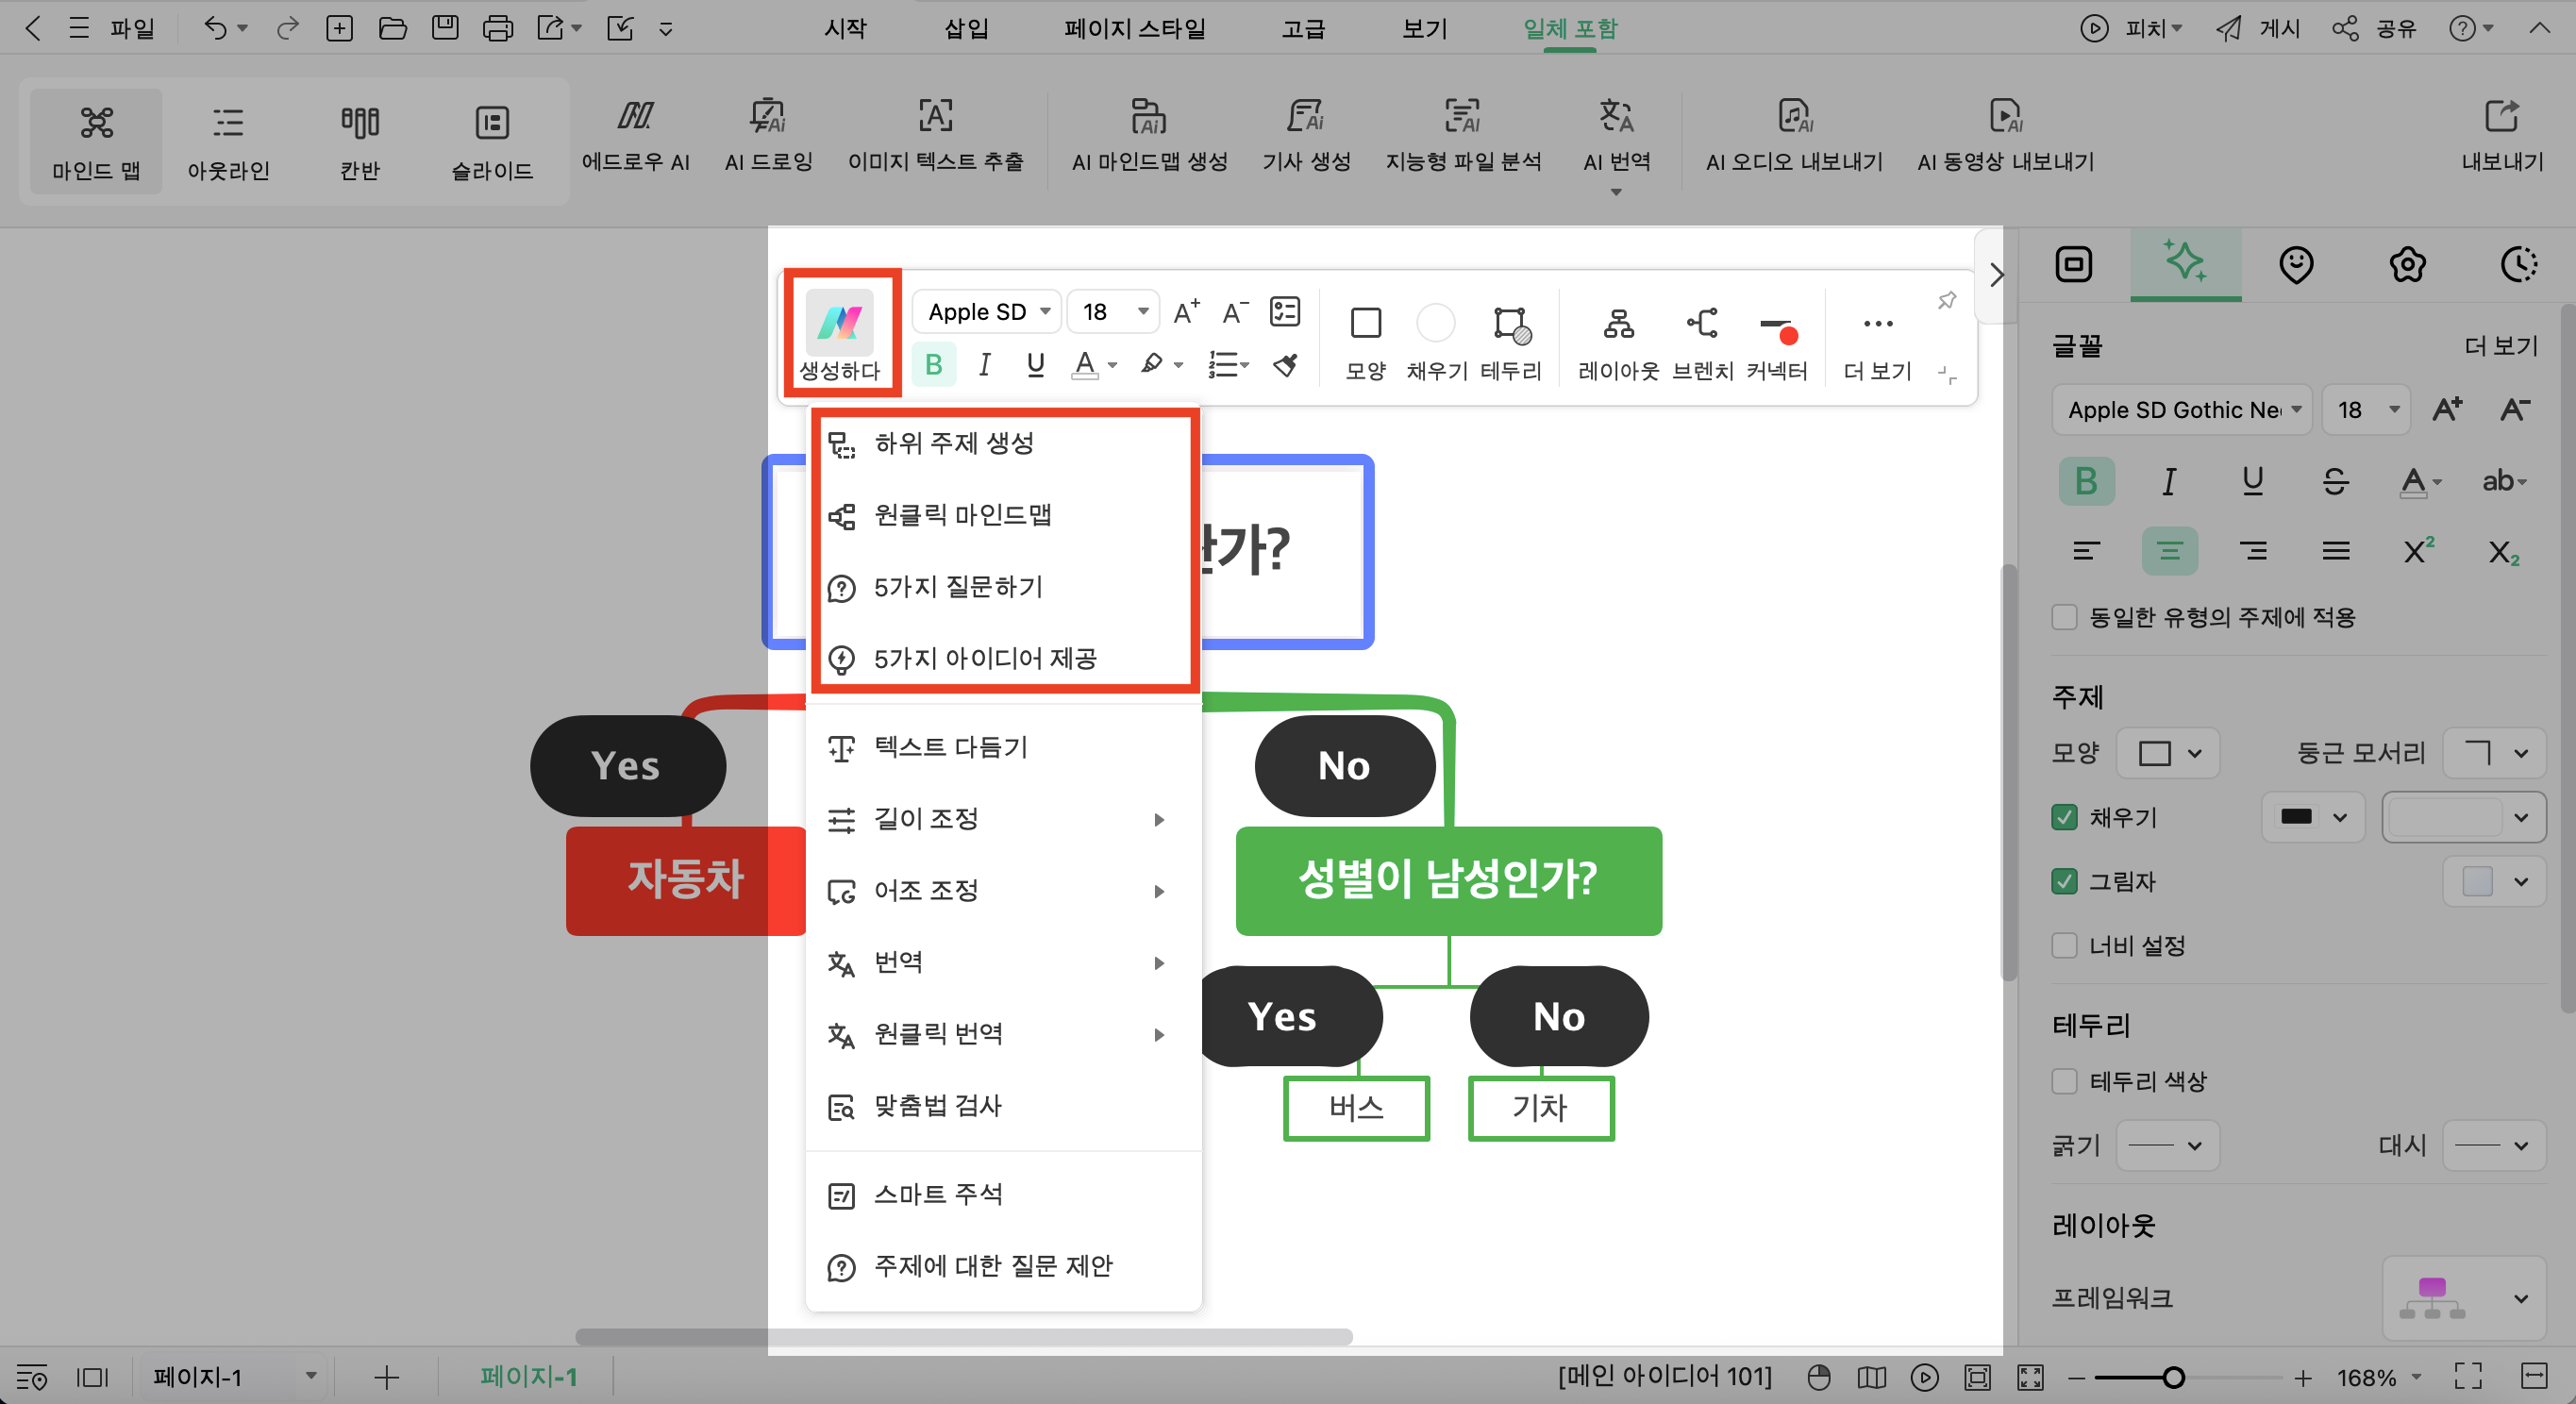Open 기사 생성 tool
Viewport: 2576px width, 1404px height.
(1306, 136)
